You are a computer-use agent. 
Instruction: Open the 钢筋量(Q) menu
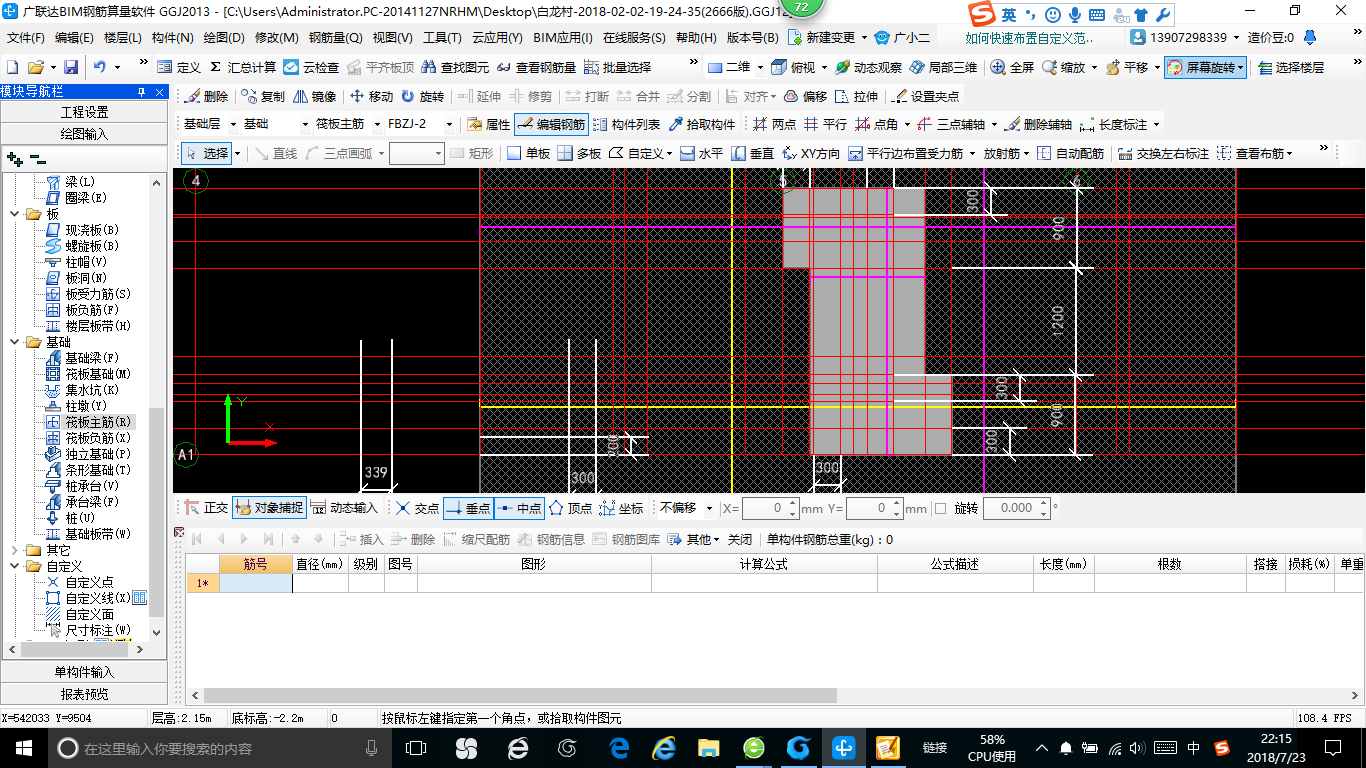[335, 37]
